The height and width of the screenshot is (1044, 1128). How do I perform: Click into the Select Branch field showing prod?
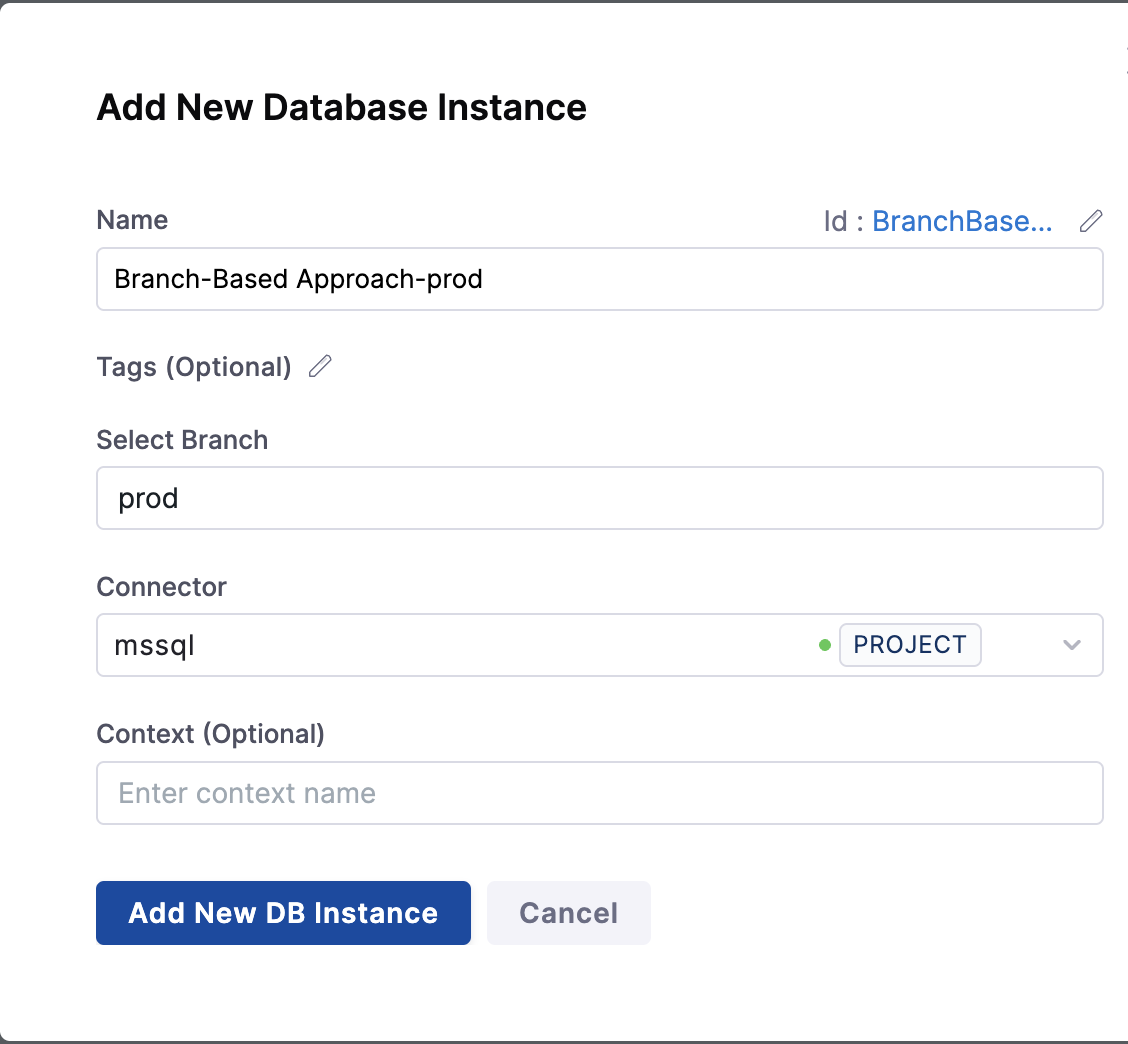tap(599, 498)
